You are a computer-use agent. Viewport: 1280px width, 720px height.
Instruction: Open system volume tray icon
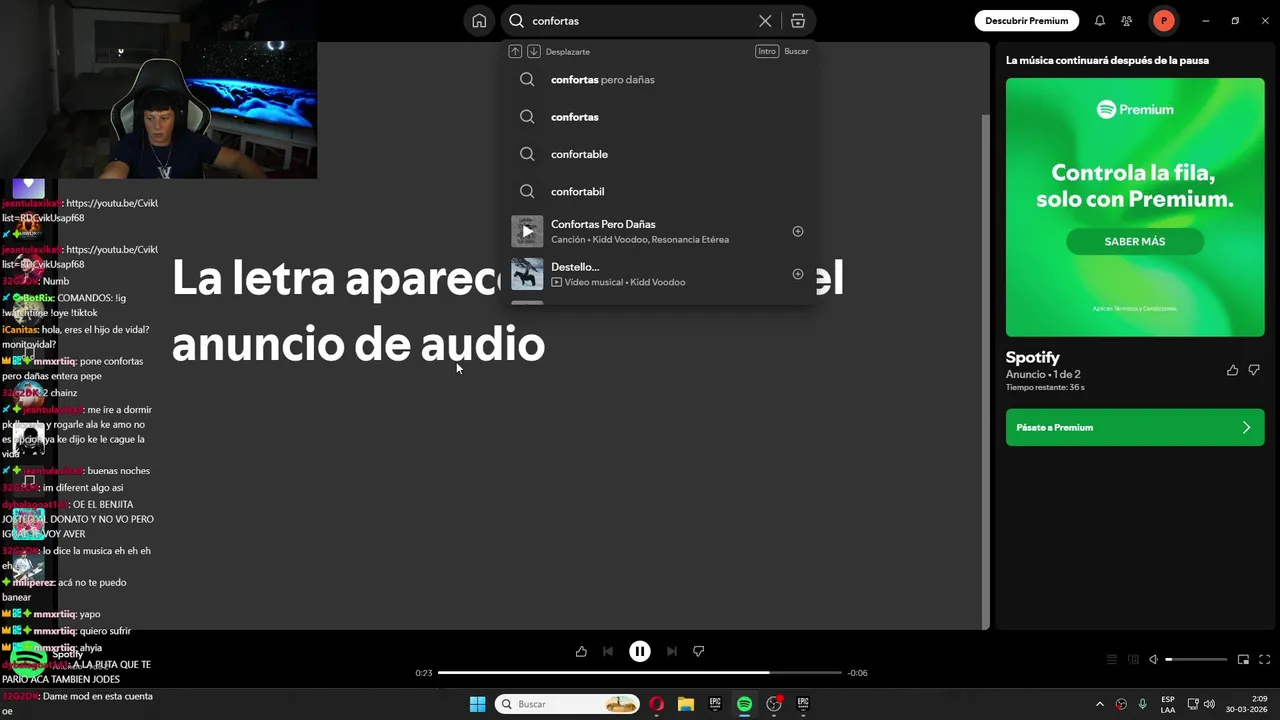tap(1209, 704)
